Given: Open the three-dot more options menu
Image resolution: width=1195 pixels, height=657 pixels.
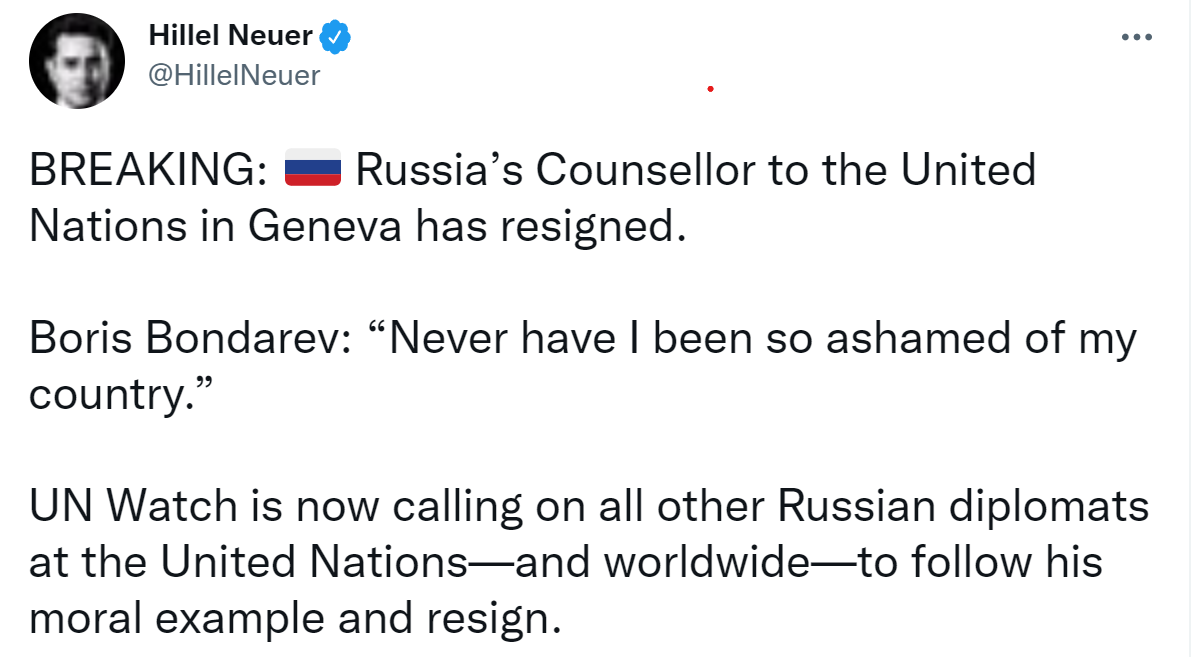Looking at the screenshot, I should (1137, 37).
